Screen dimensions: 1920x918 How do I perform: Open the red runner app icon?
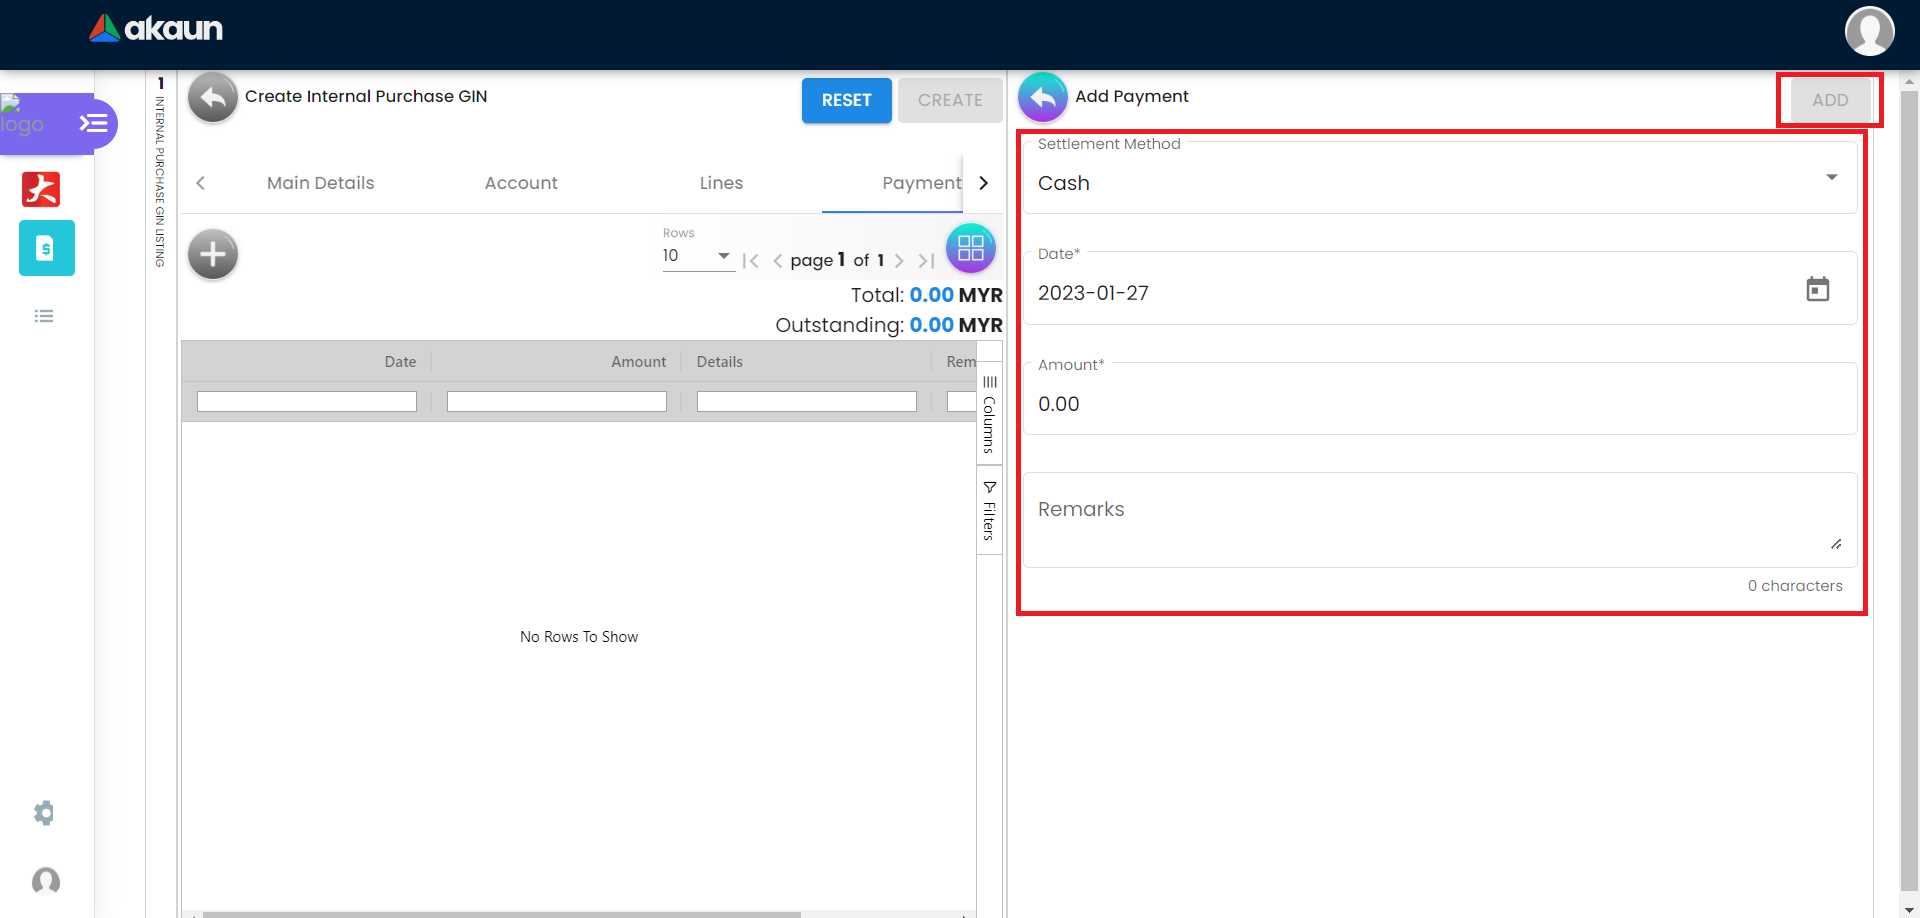tap(41, 189)
